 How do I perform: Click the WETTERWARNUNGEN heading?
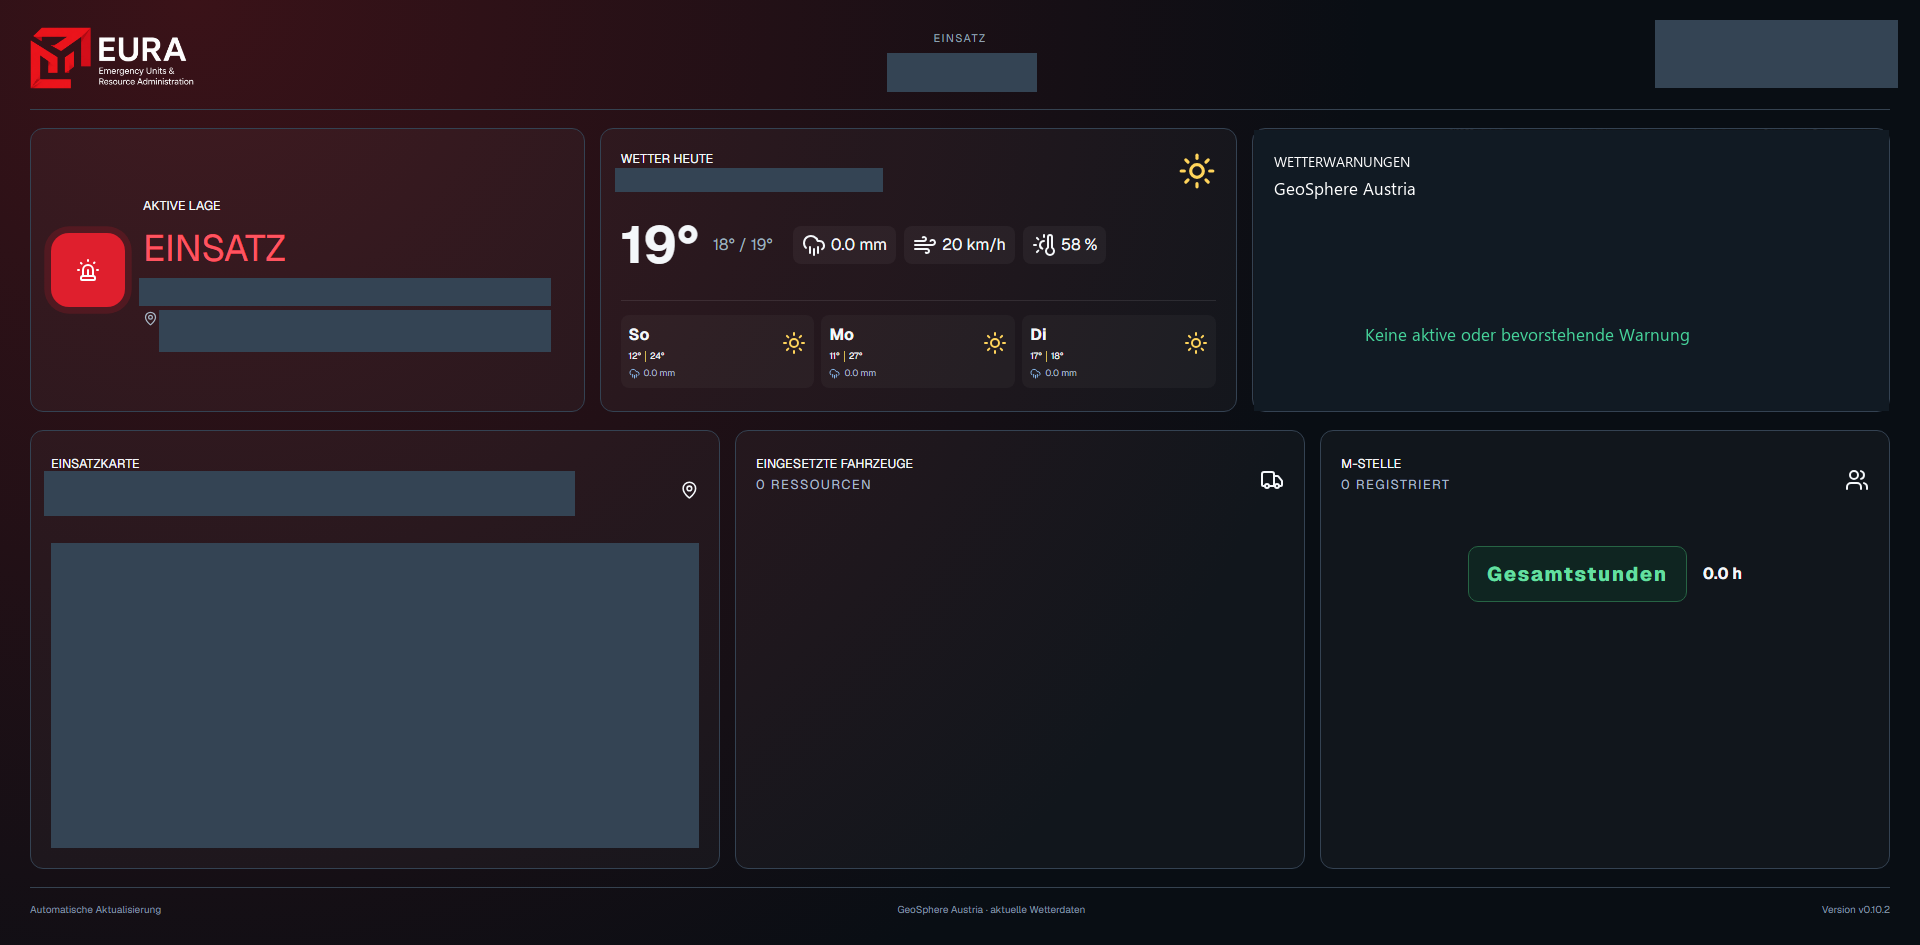point(1342,162)
